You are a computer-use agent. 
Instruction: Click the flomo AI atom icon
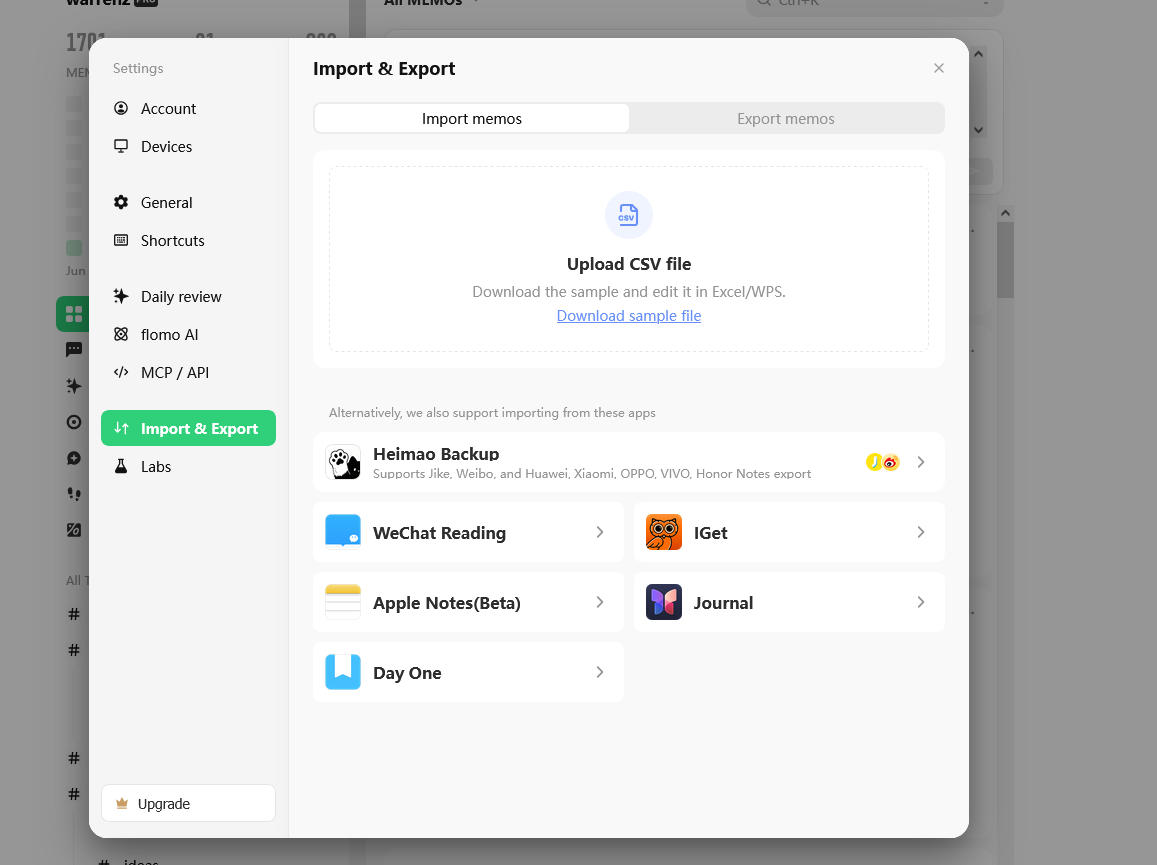click(x=121, y=334)
